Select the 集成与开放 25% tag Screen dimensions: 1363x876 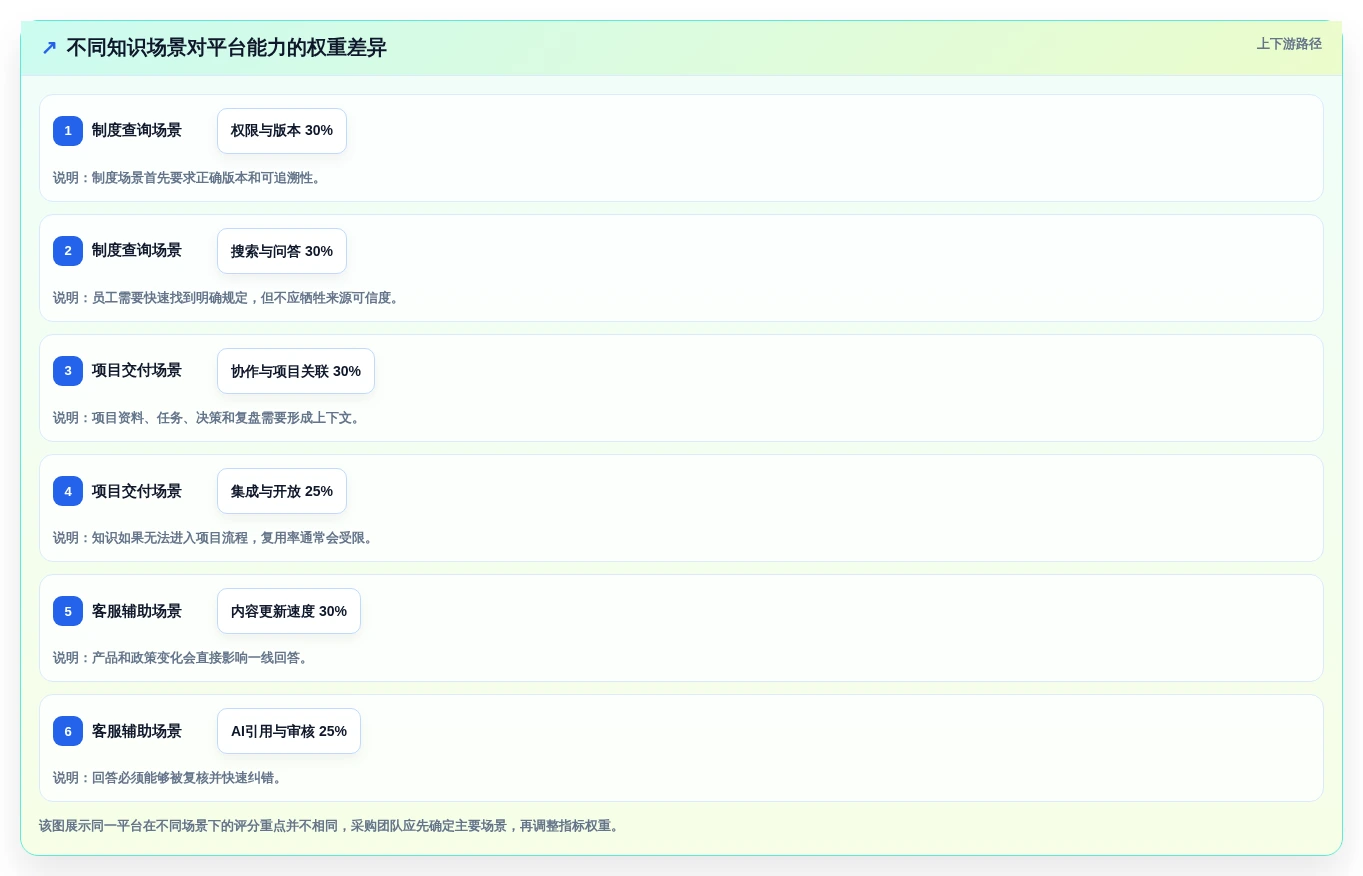tap(282, 491)
